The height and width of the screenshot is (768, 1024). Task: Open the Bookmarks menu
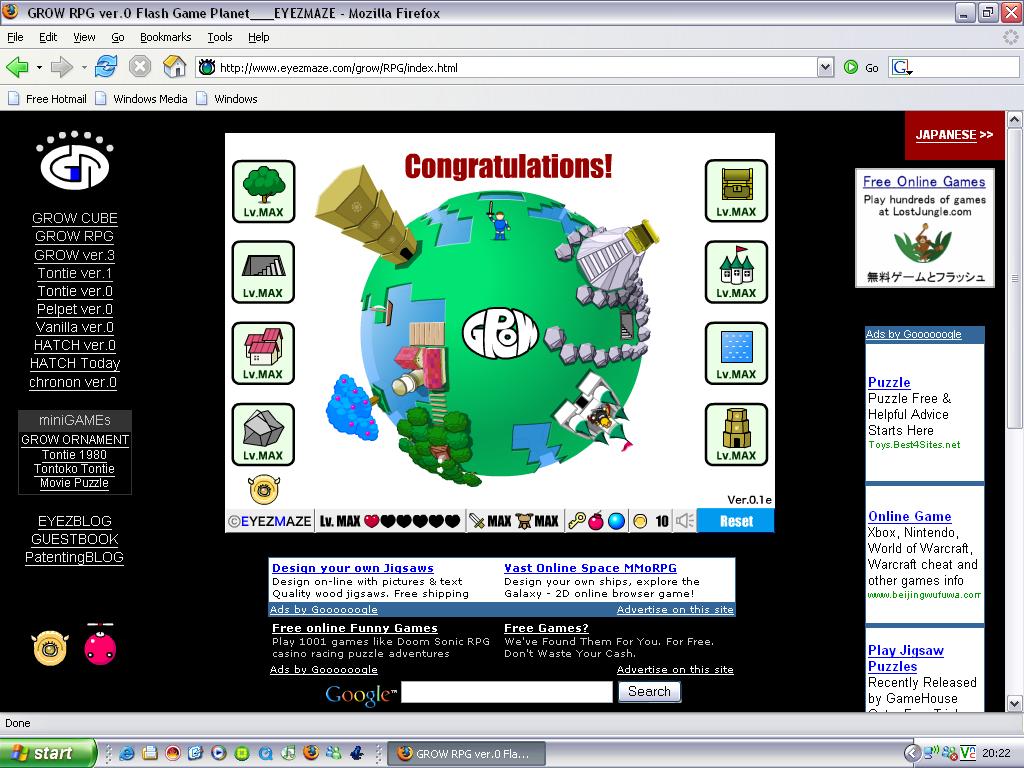point(166,37)
